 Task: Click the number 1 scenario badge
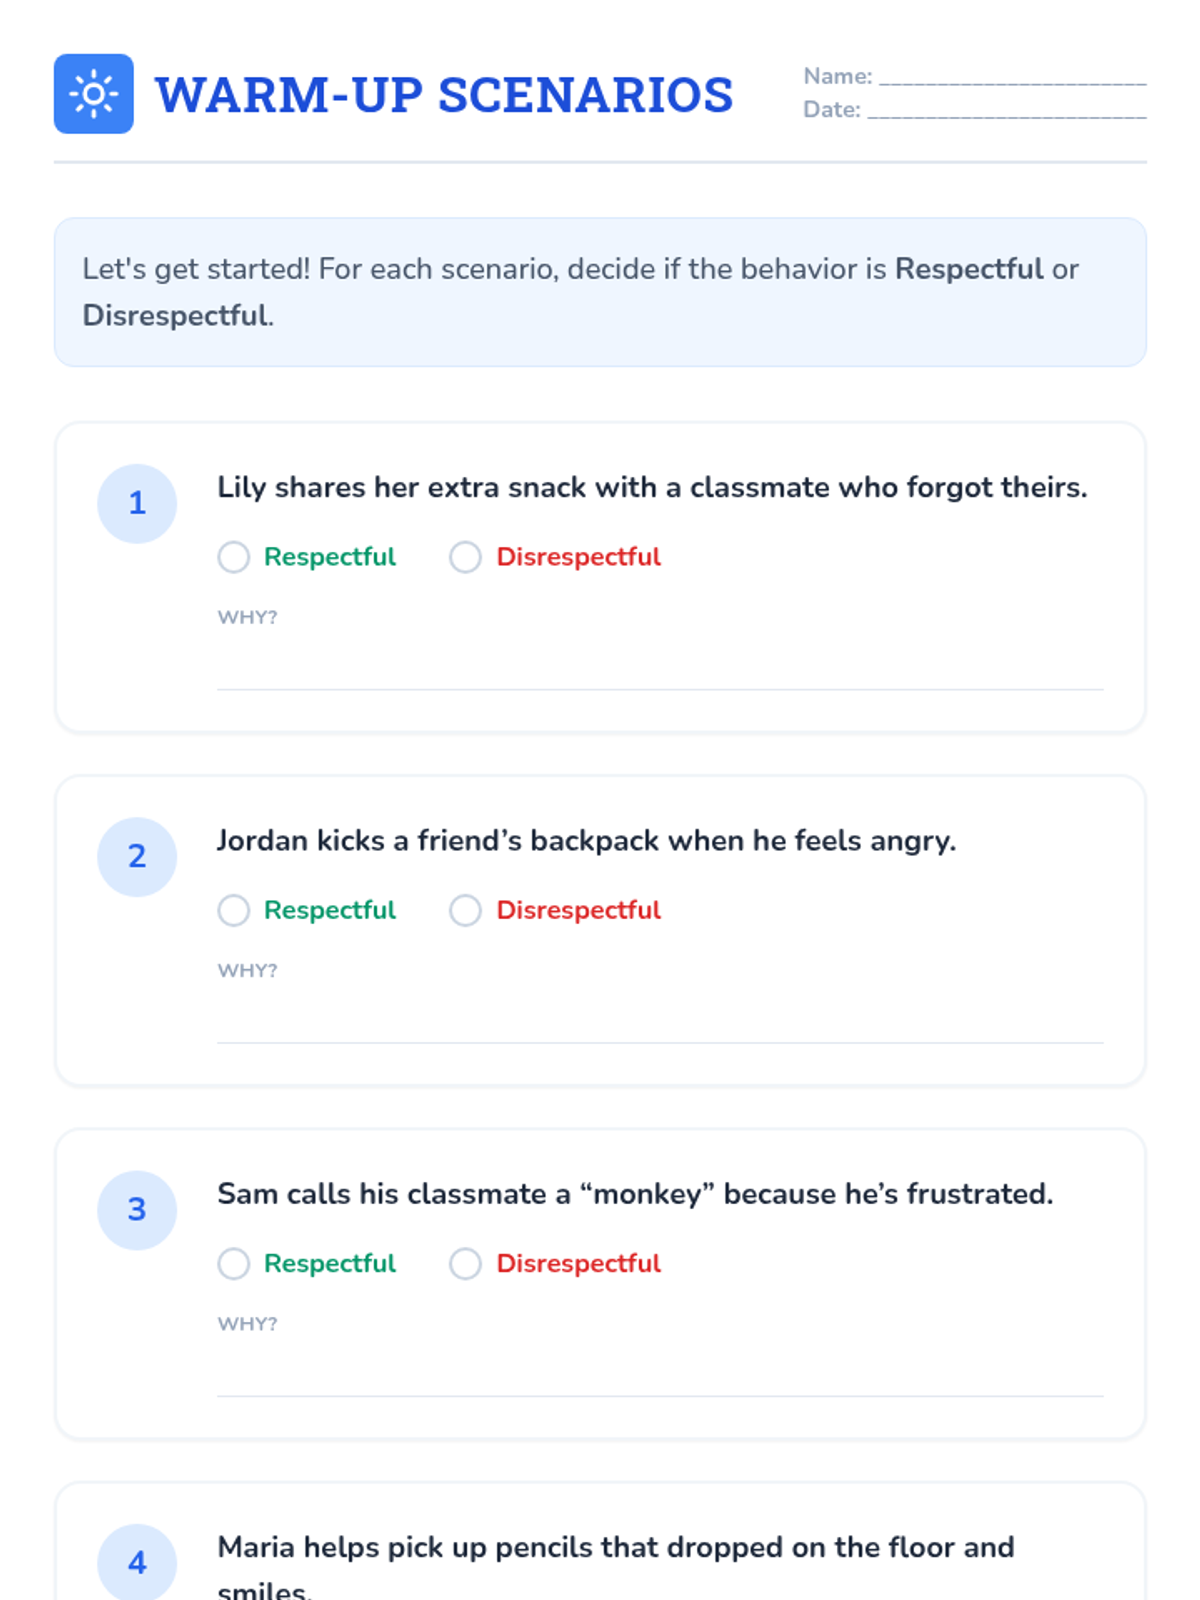click(137, 503)
